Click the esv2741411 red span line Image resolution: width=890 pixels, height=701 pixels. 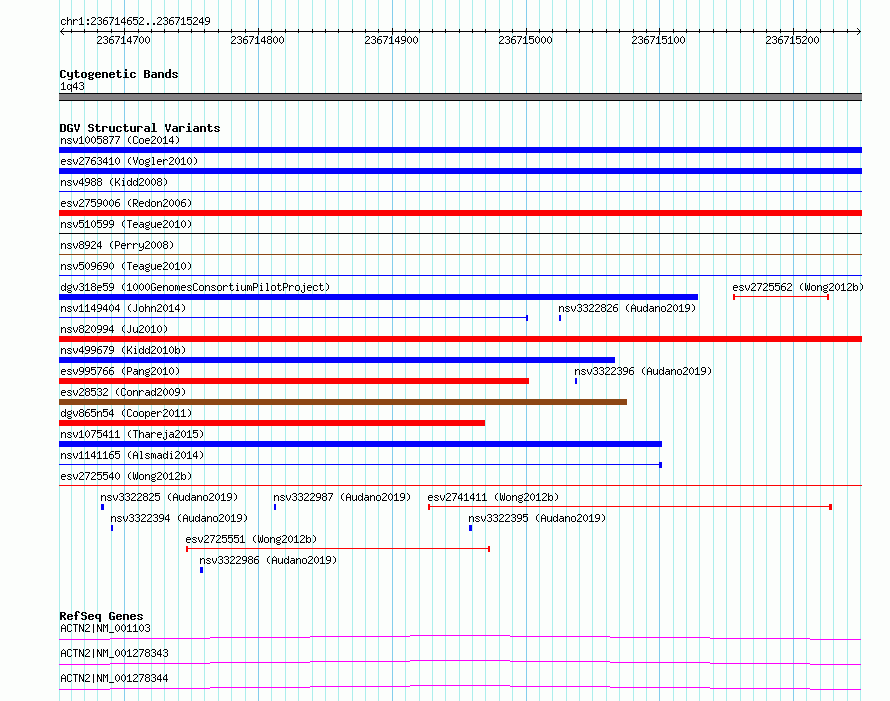(630, 507)
